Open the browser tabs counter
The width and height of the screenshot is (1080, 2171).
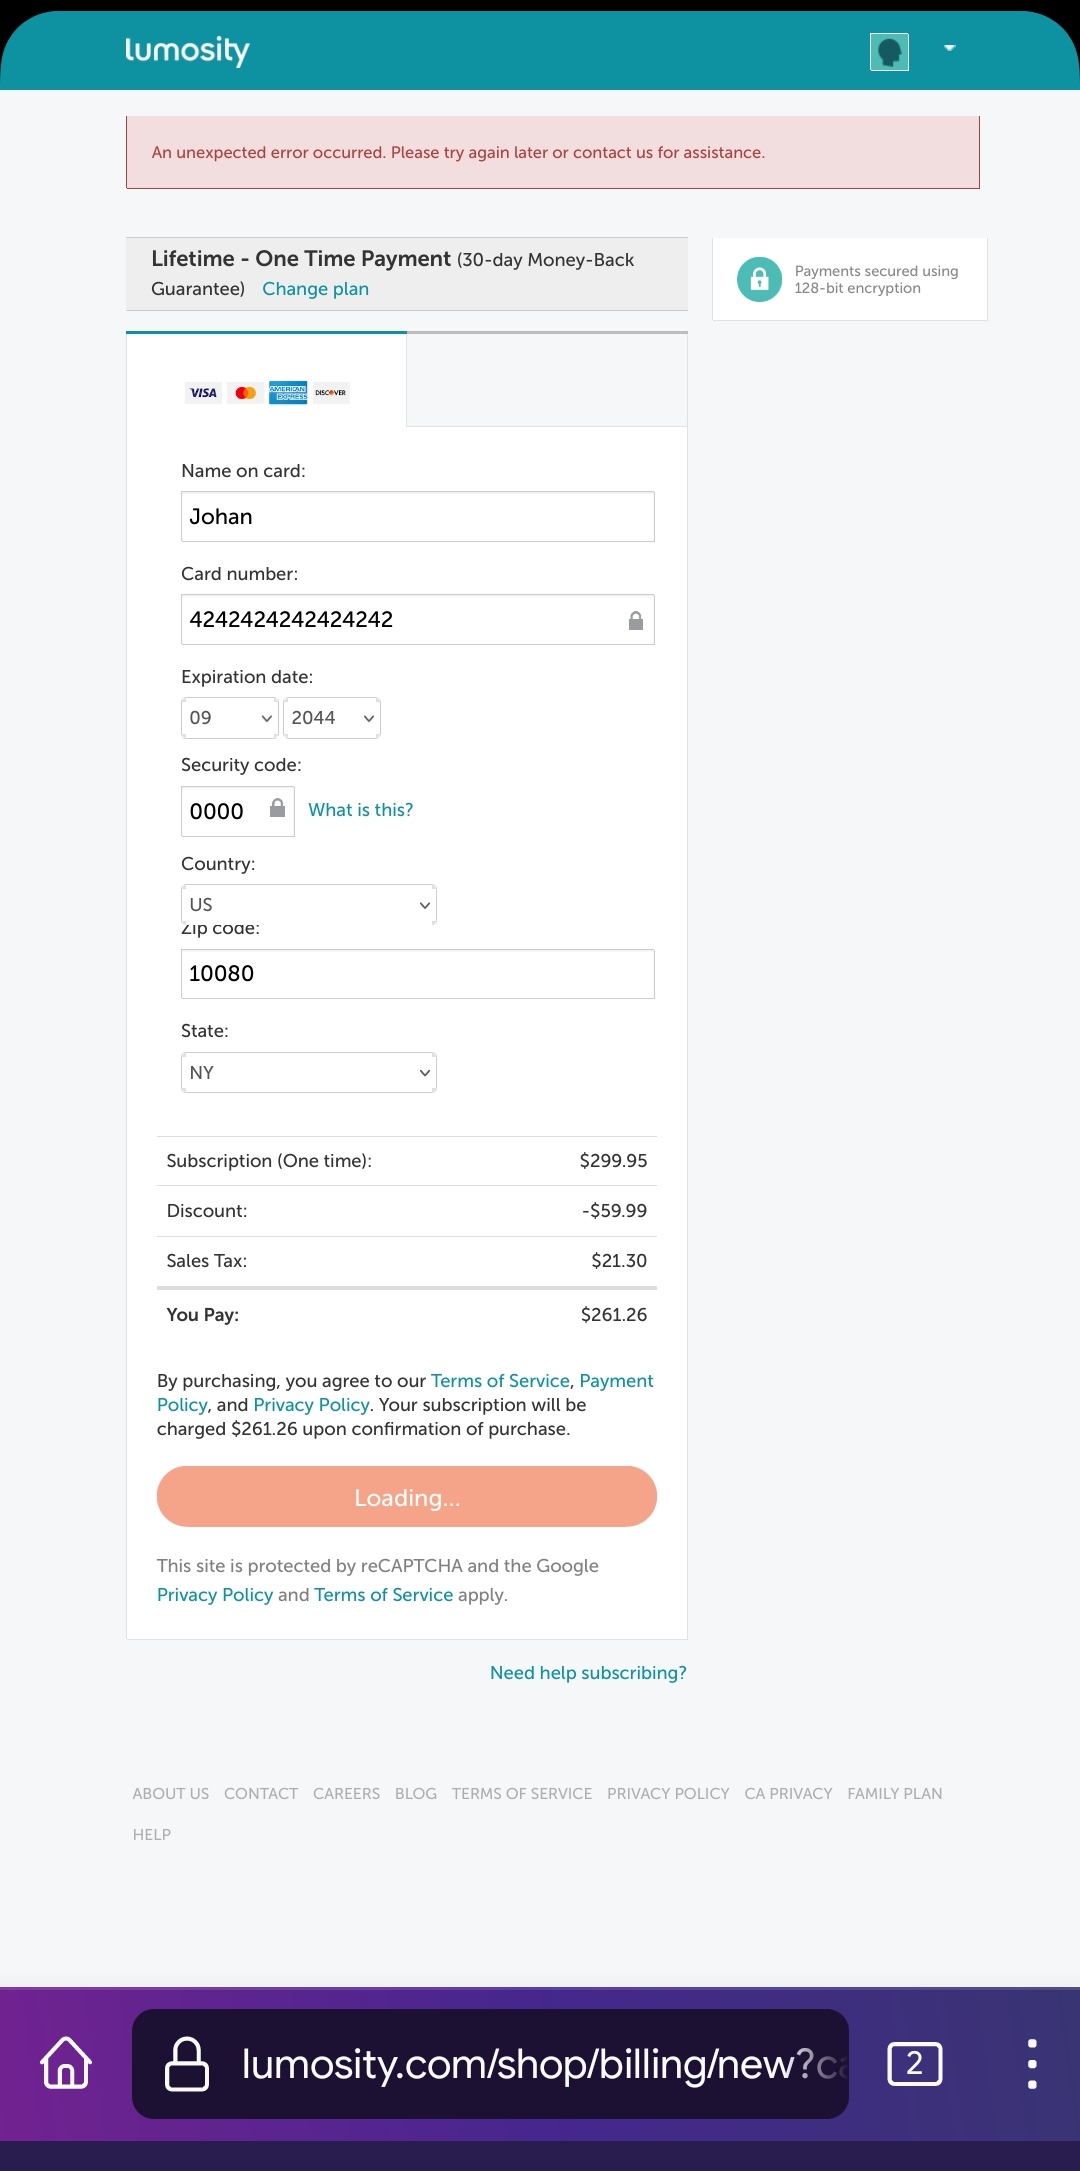[914, 2063]
